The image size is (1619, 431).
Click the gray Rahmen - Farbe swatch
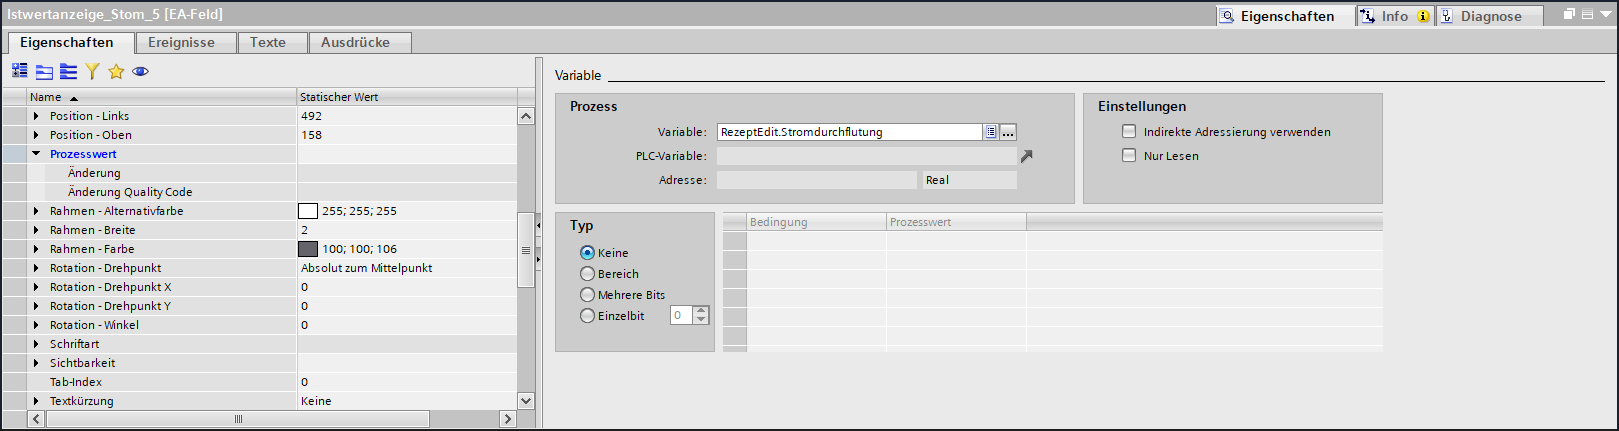pos(308,249)
